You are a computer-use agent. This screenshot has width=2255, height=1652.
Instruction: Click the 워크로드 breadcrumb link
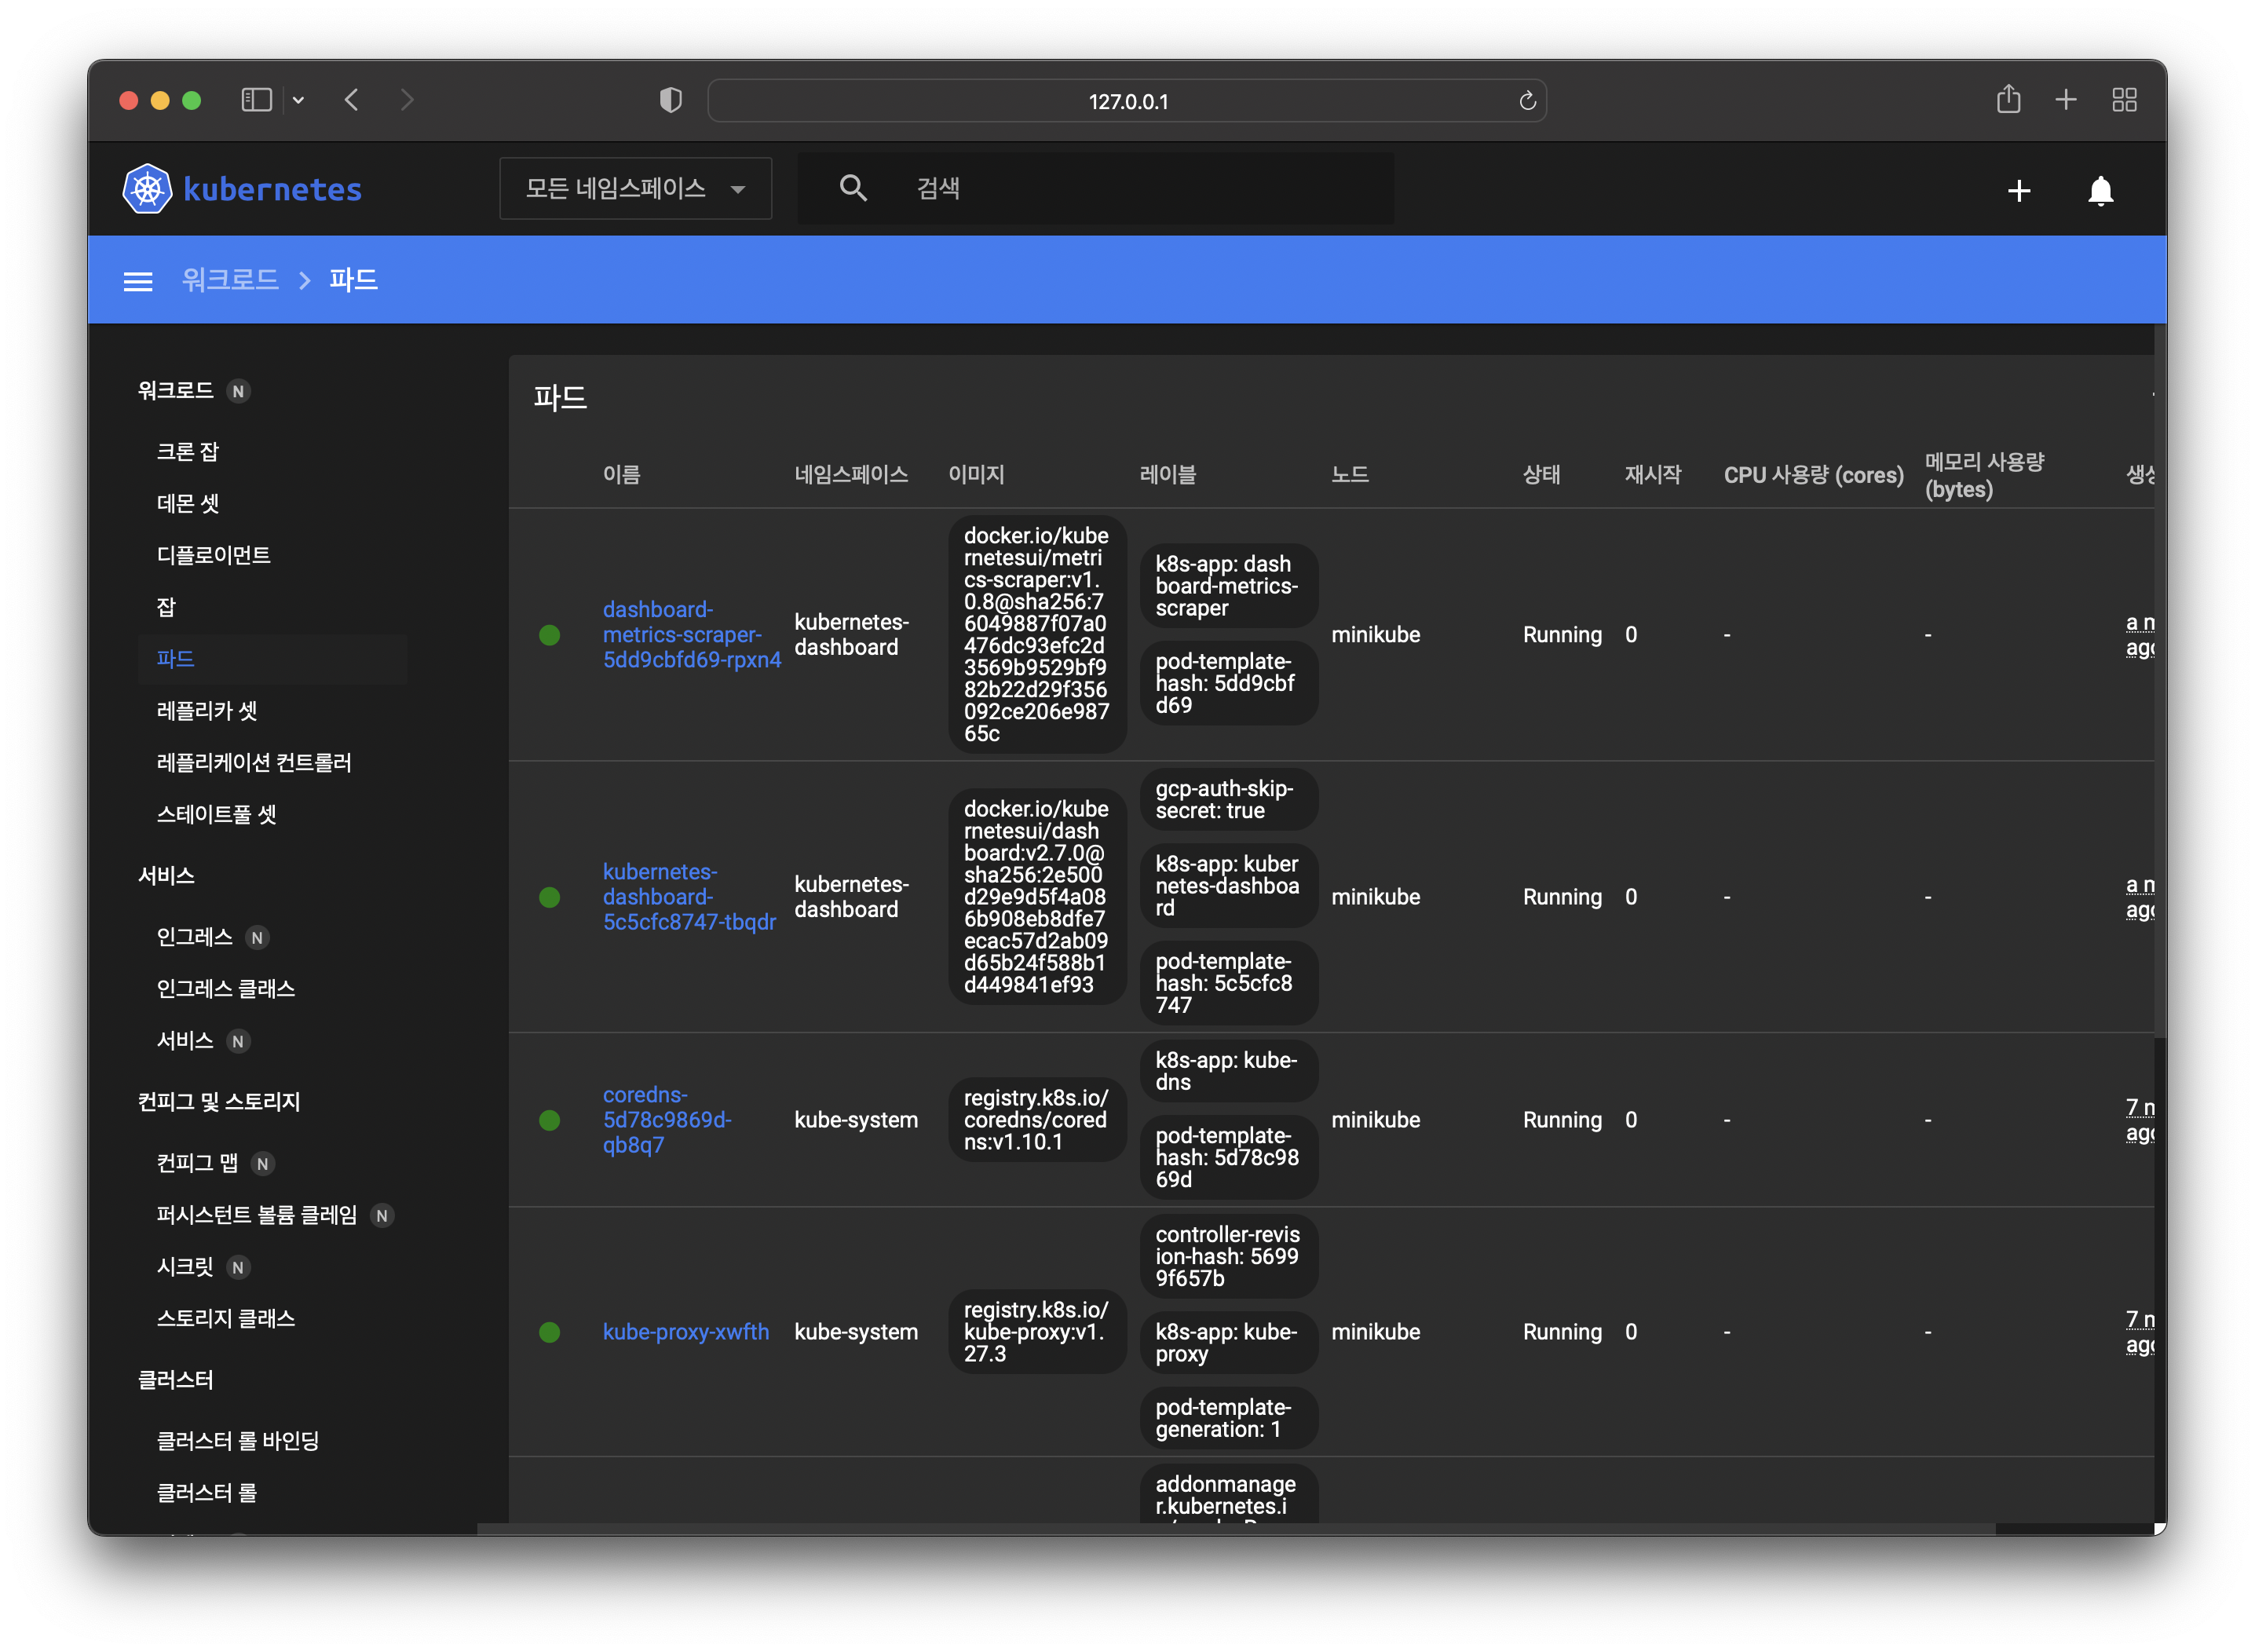(x=229, y=280)
